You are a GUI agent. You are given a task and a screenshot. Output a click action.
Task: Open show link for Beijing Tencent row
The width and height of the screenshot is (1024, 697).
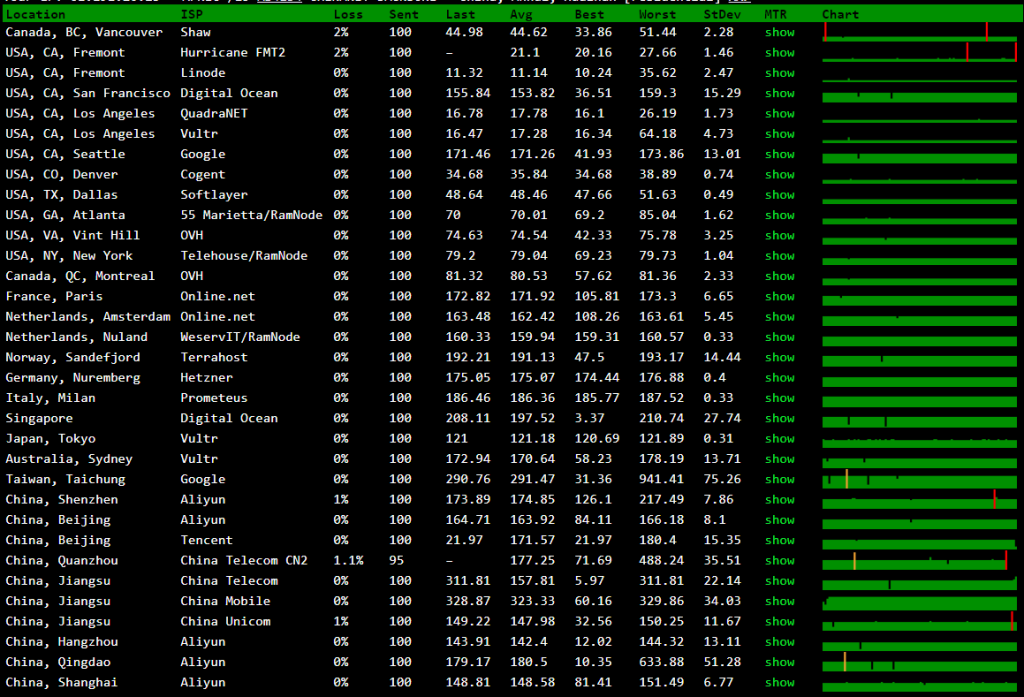coord(780,540)
